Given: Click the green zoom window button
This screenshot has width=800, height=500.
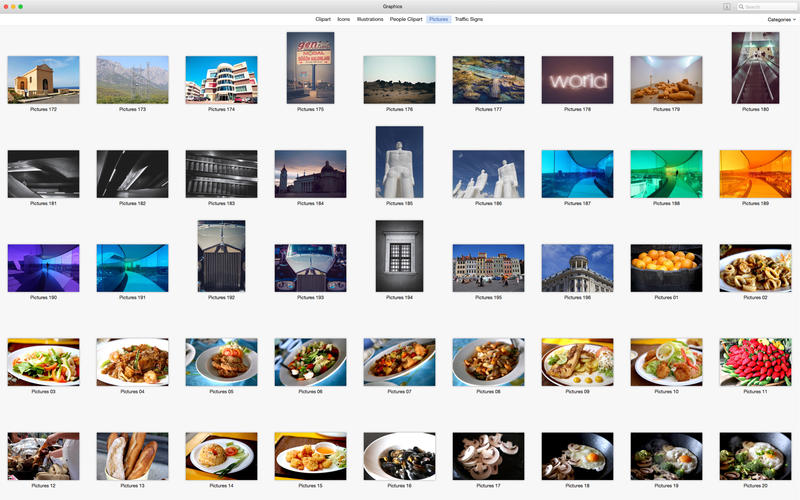Looking at the screenshot, I should tap(20, 7).
